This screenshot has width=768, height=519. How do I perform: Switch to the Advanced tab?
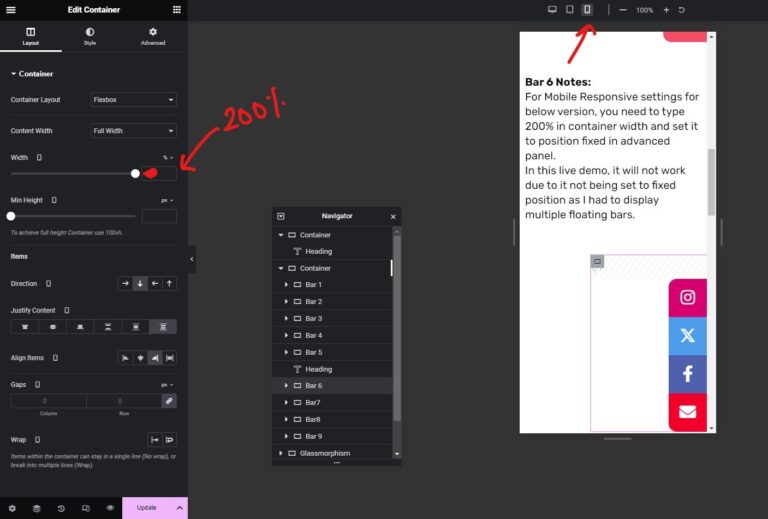click(x=152, y=37)
